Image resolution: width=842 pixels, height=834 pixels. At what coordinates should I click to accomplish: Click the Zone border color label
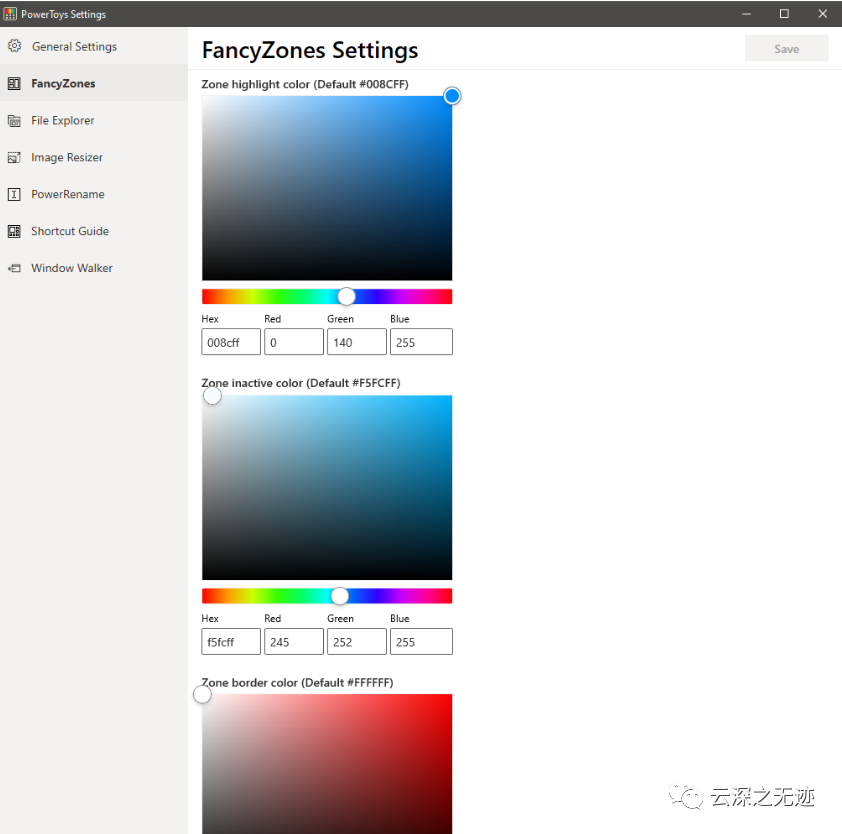[297, 683]
